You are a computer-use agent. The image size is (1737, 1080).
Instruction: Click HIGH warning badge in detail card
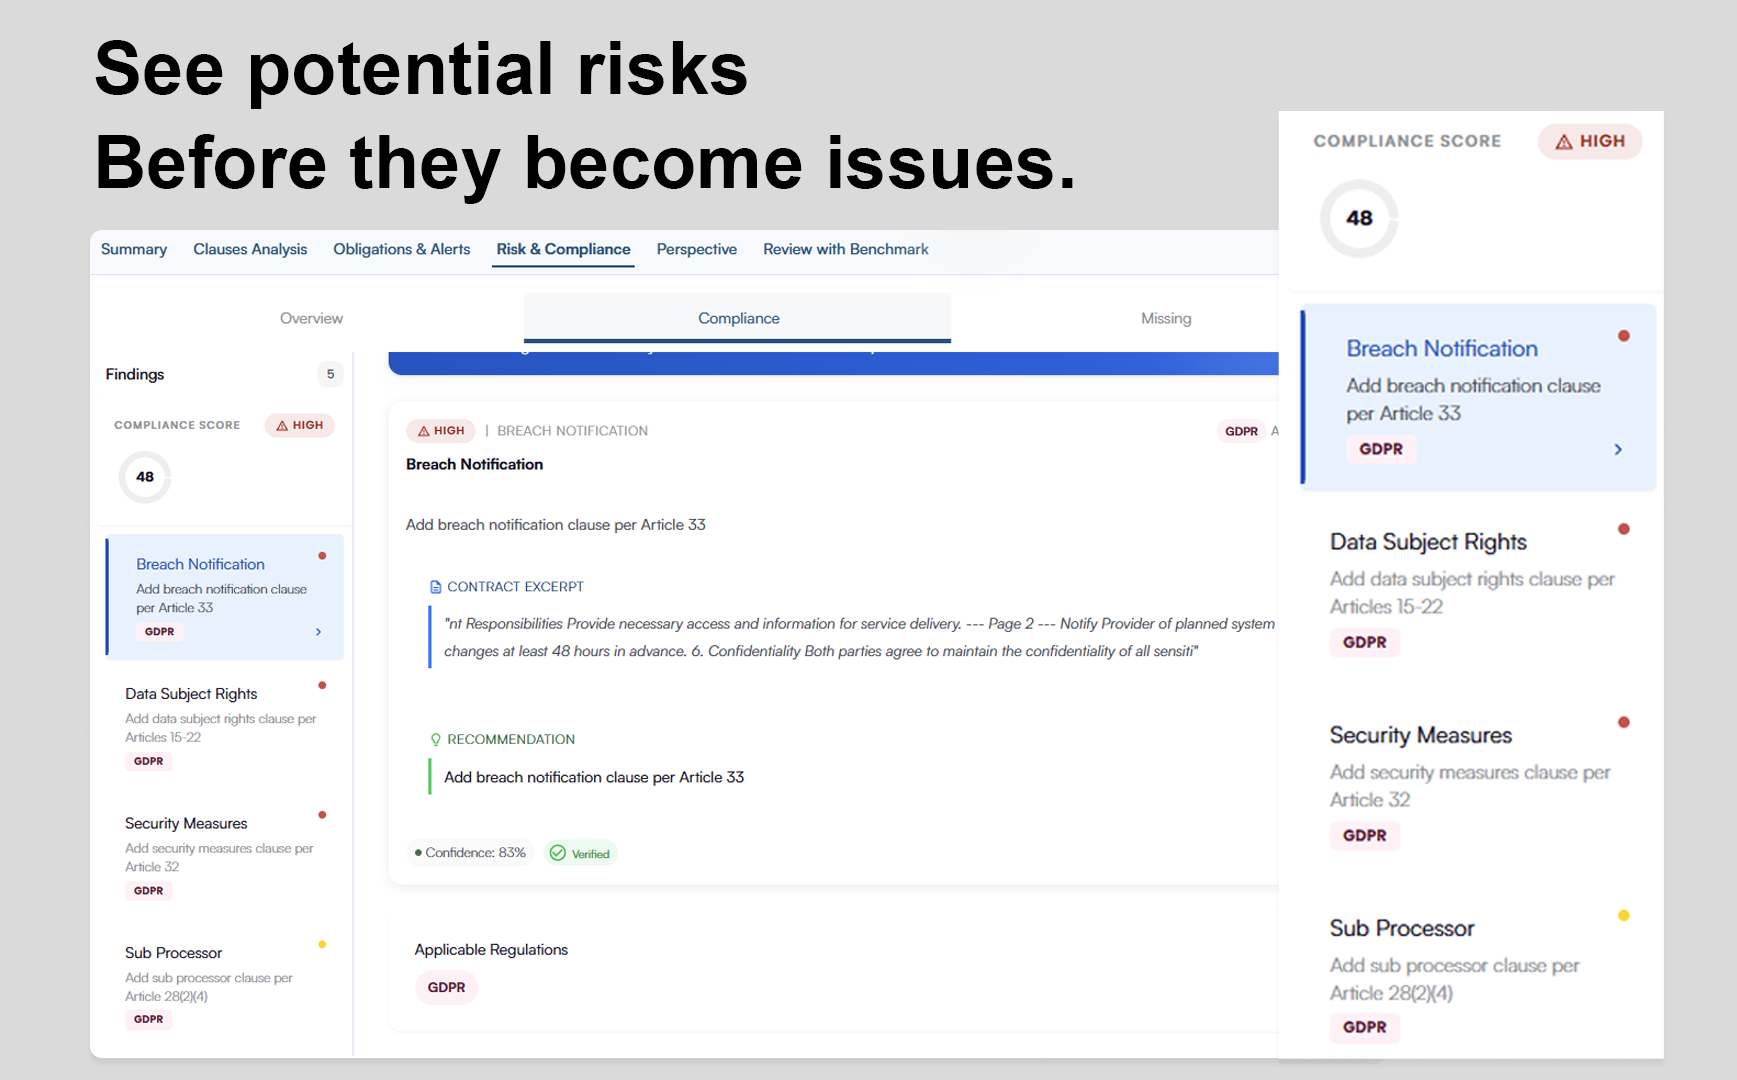click(440, 431)
